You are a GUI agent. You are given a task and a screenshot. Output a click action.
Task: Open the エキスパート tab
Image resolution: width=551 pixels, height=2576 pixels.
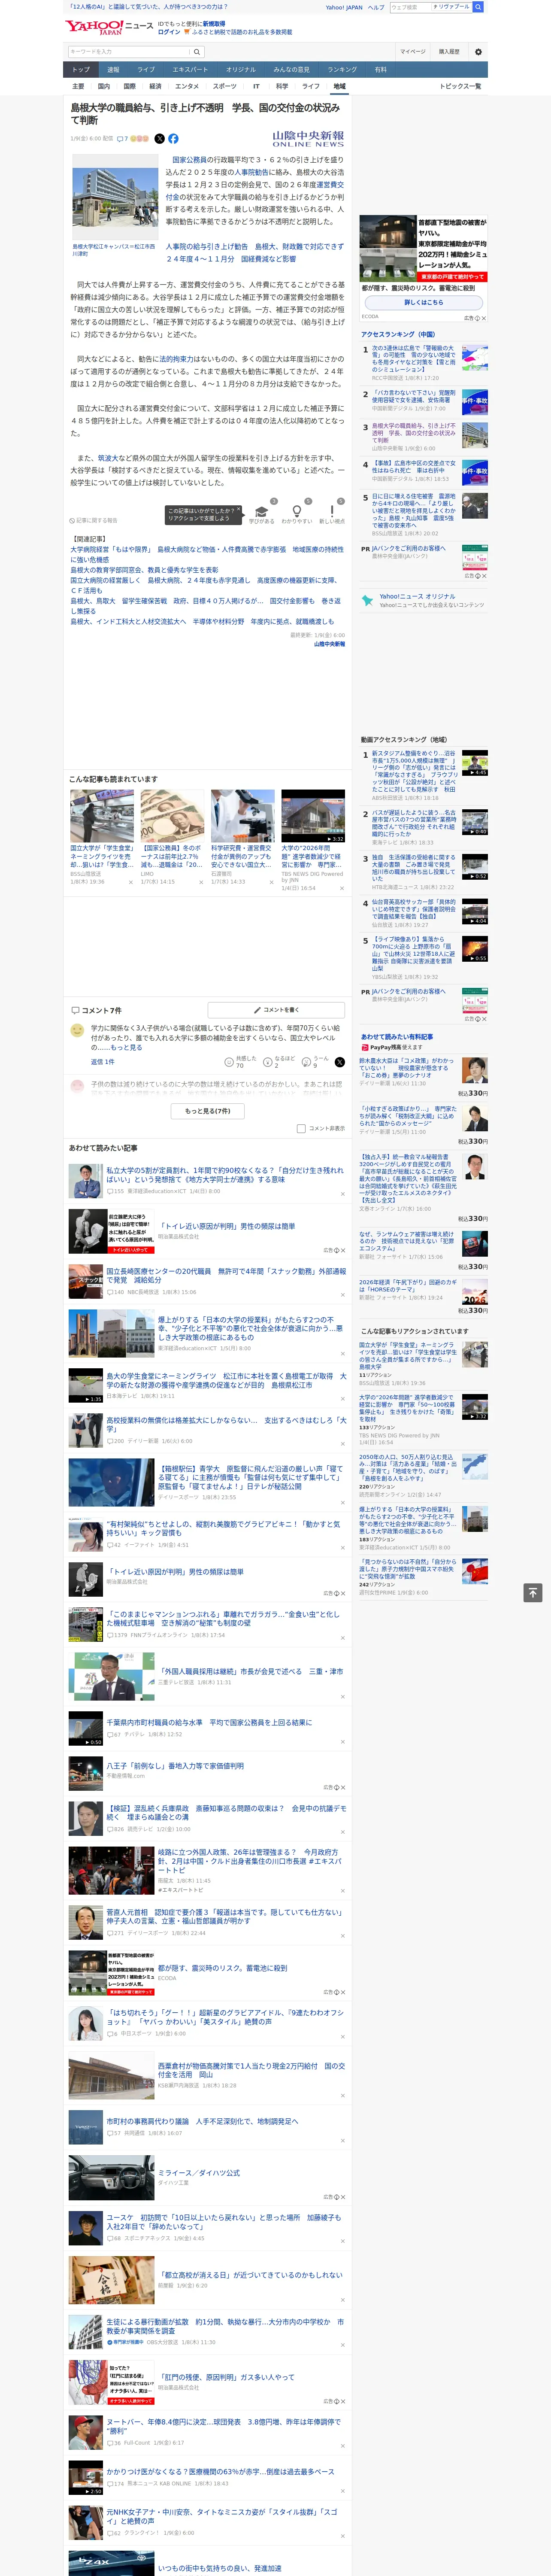click(x=190, y=69)
